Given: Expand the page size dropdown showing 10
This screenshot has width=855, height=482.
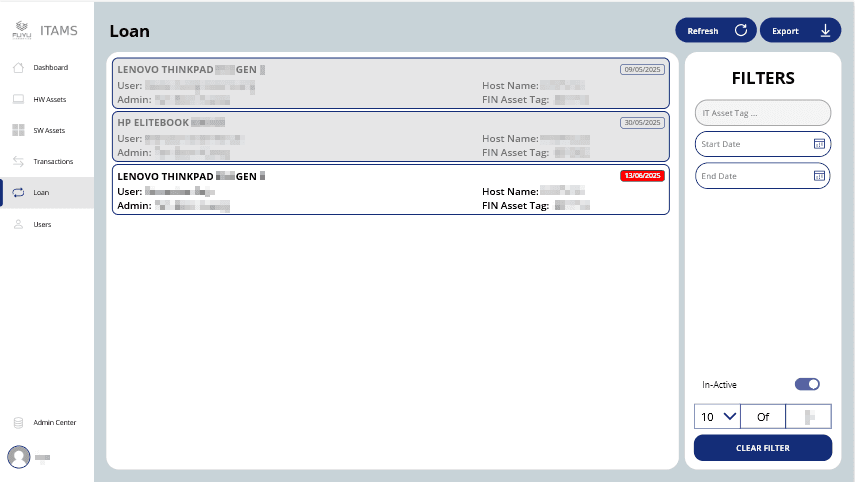Looking at the screenshot, I should coord(716,416).
